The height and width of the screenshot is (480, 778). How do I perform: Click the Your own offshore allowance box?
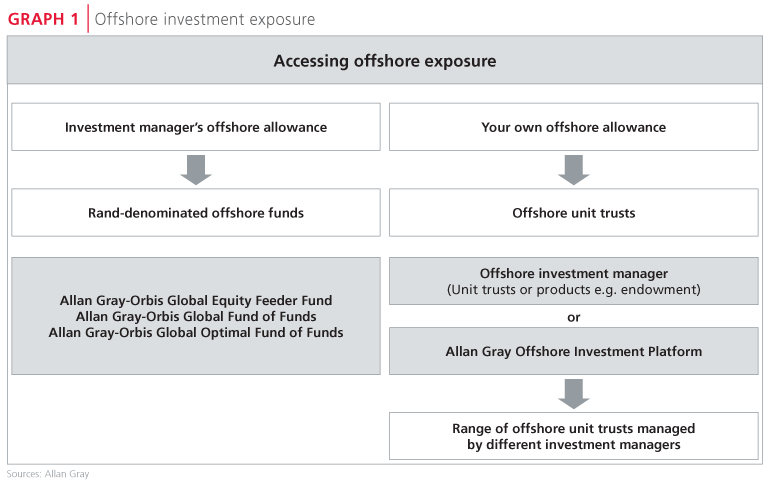pyautogui.click(x=574, y=127)
